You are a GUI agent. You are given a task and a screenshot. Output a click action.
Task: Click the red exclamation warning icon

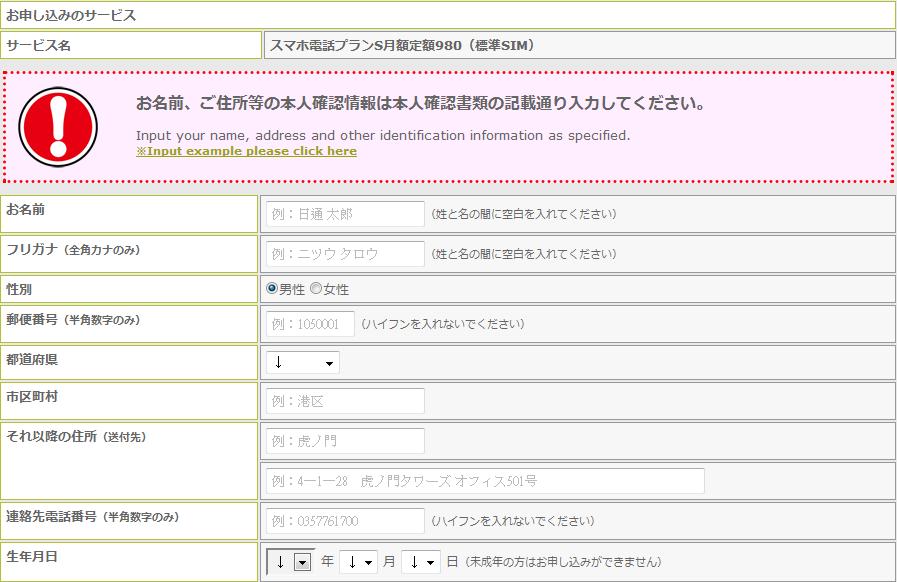[x=58, y=126]
